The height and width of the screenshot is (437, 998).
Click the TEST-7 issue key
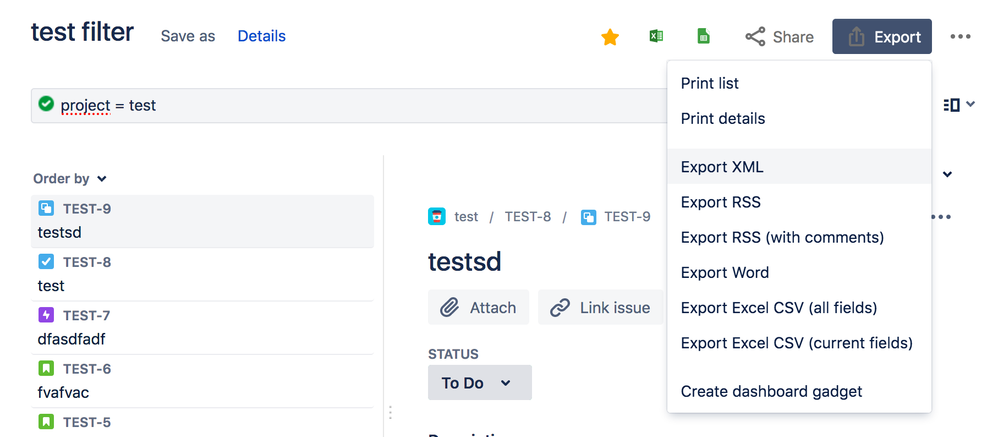pyautogui.click(x=87, y=315)
